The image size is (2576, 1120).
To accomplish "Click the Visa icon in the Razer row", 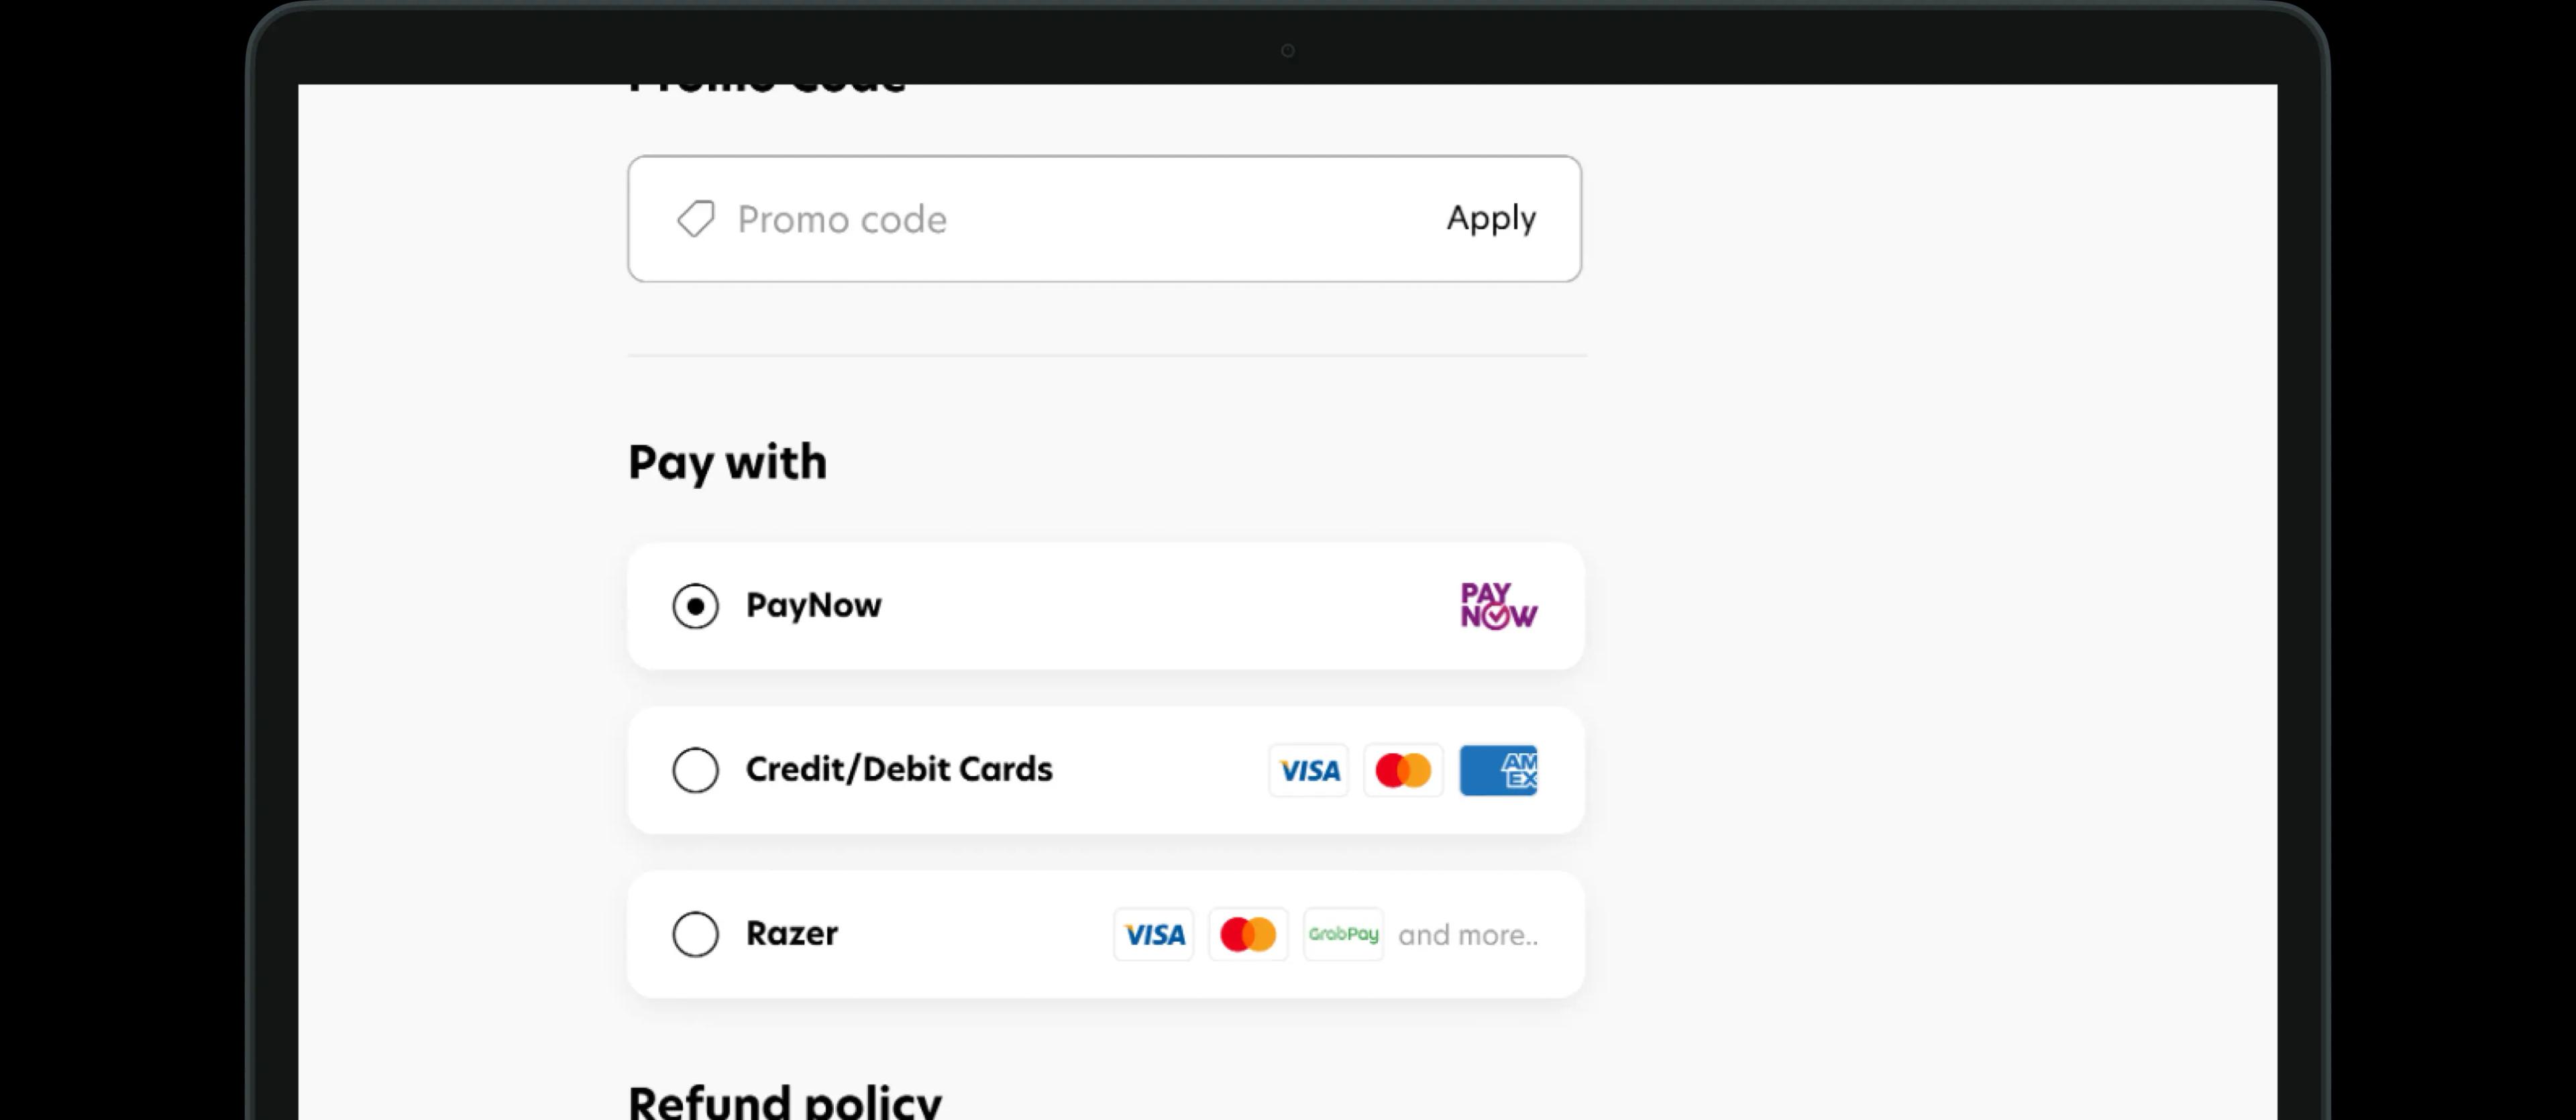I will [x=1153, y=934].
